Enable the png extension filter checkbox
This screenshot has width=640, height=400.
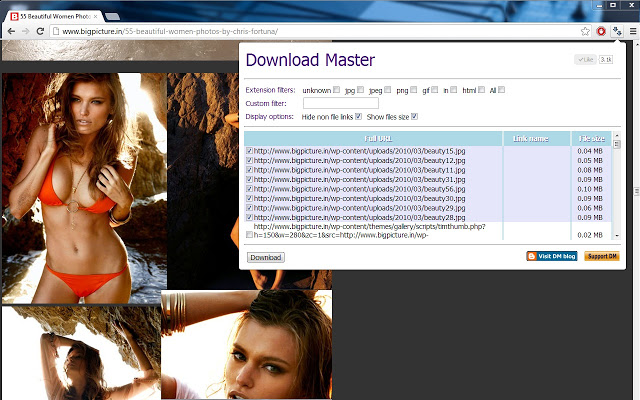[414, 90]
